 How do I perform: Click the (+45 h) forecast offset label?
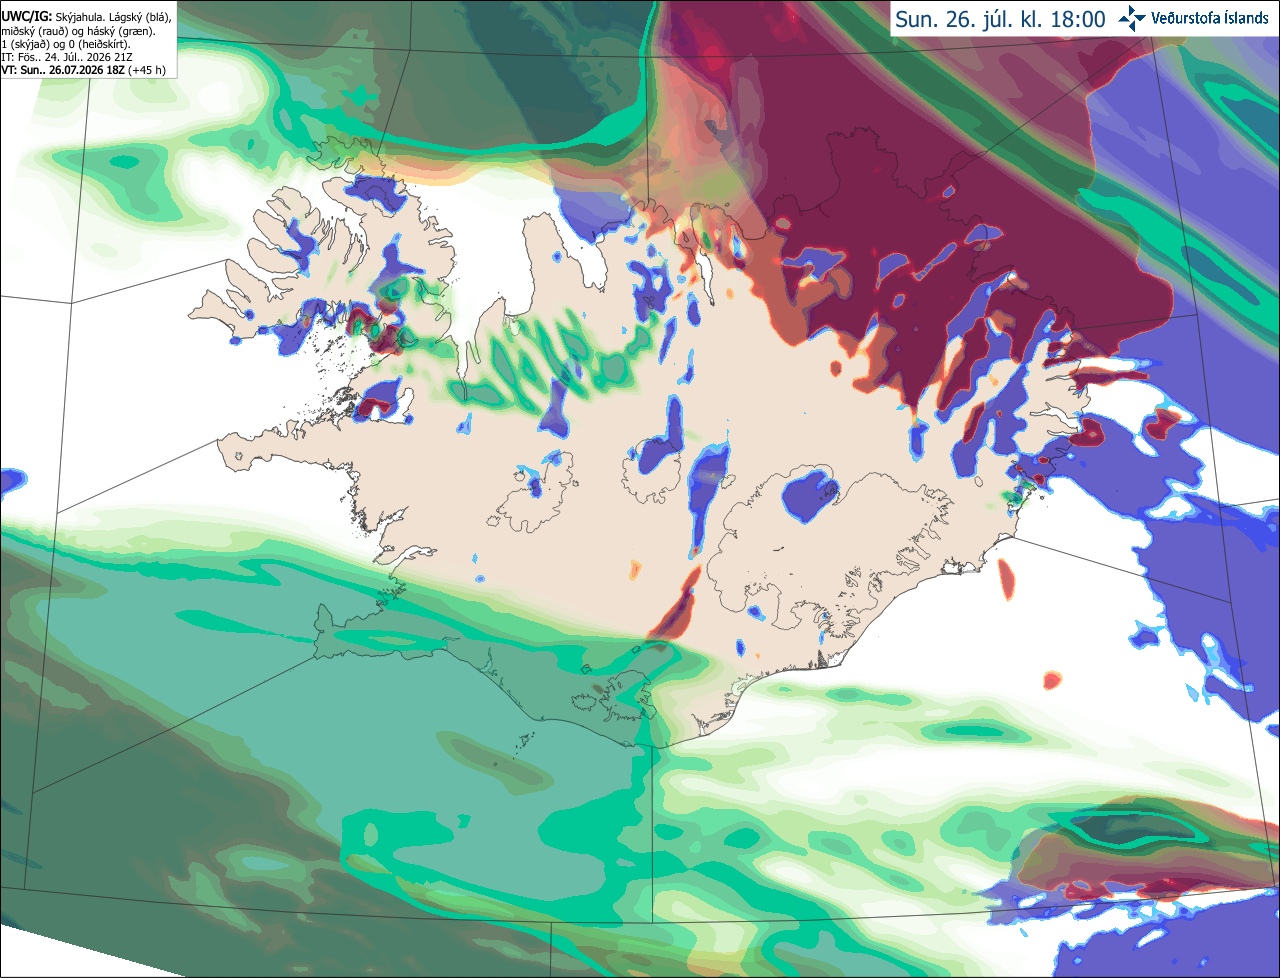147,70
